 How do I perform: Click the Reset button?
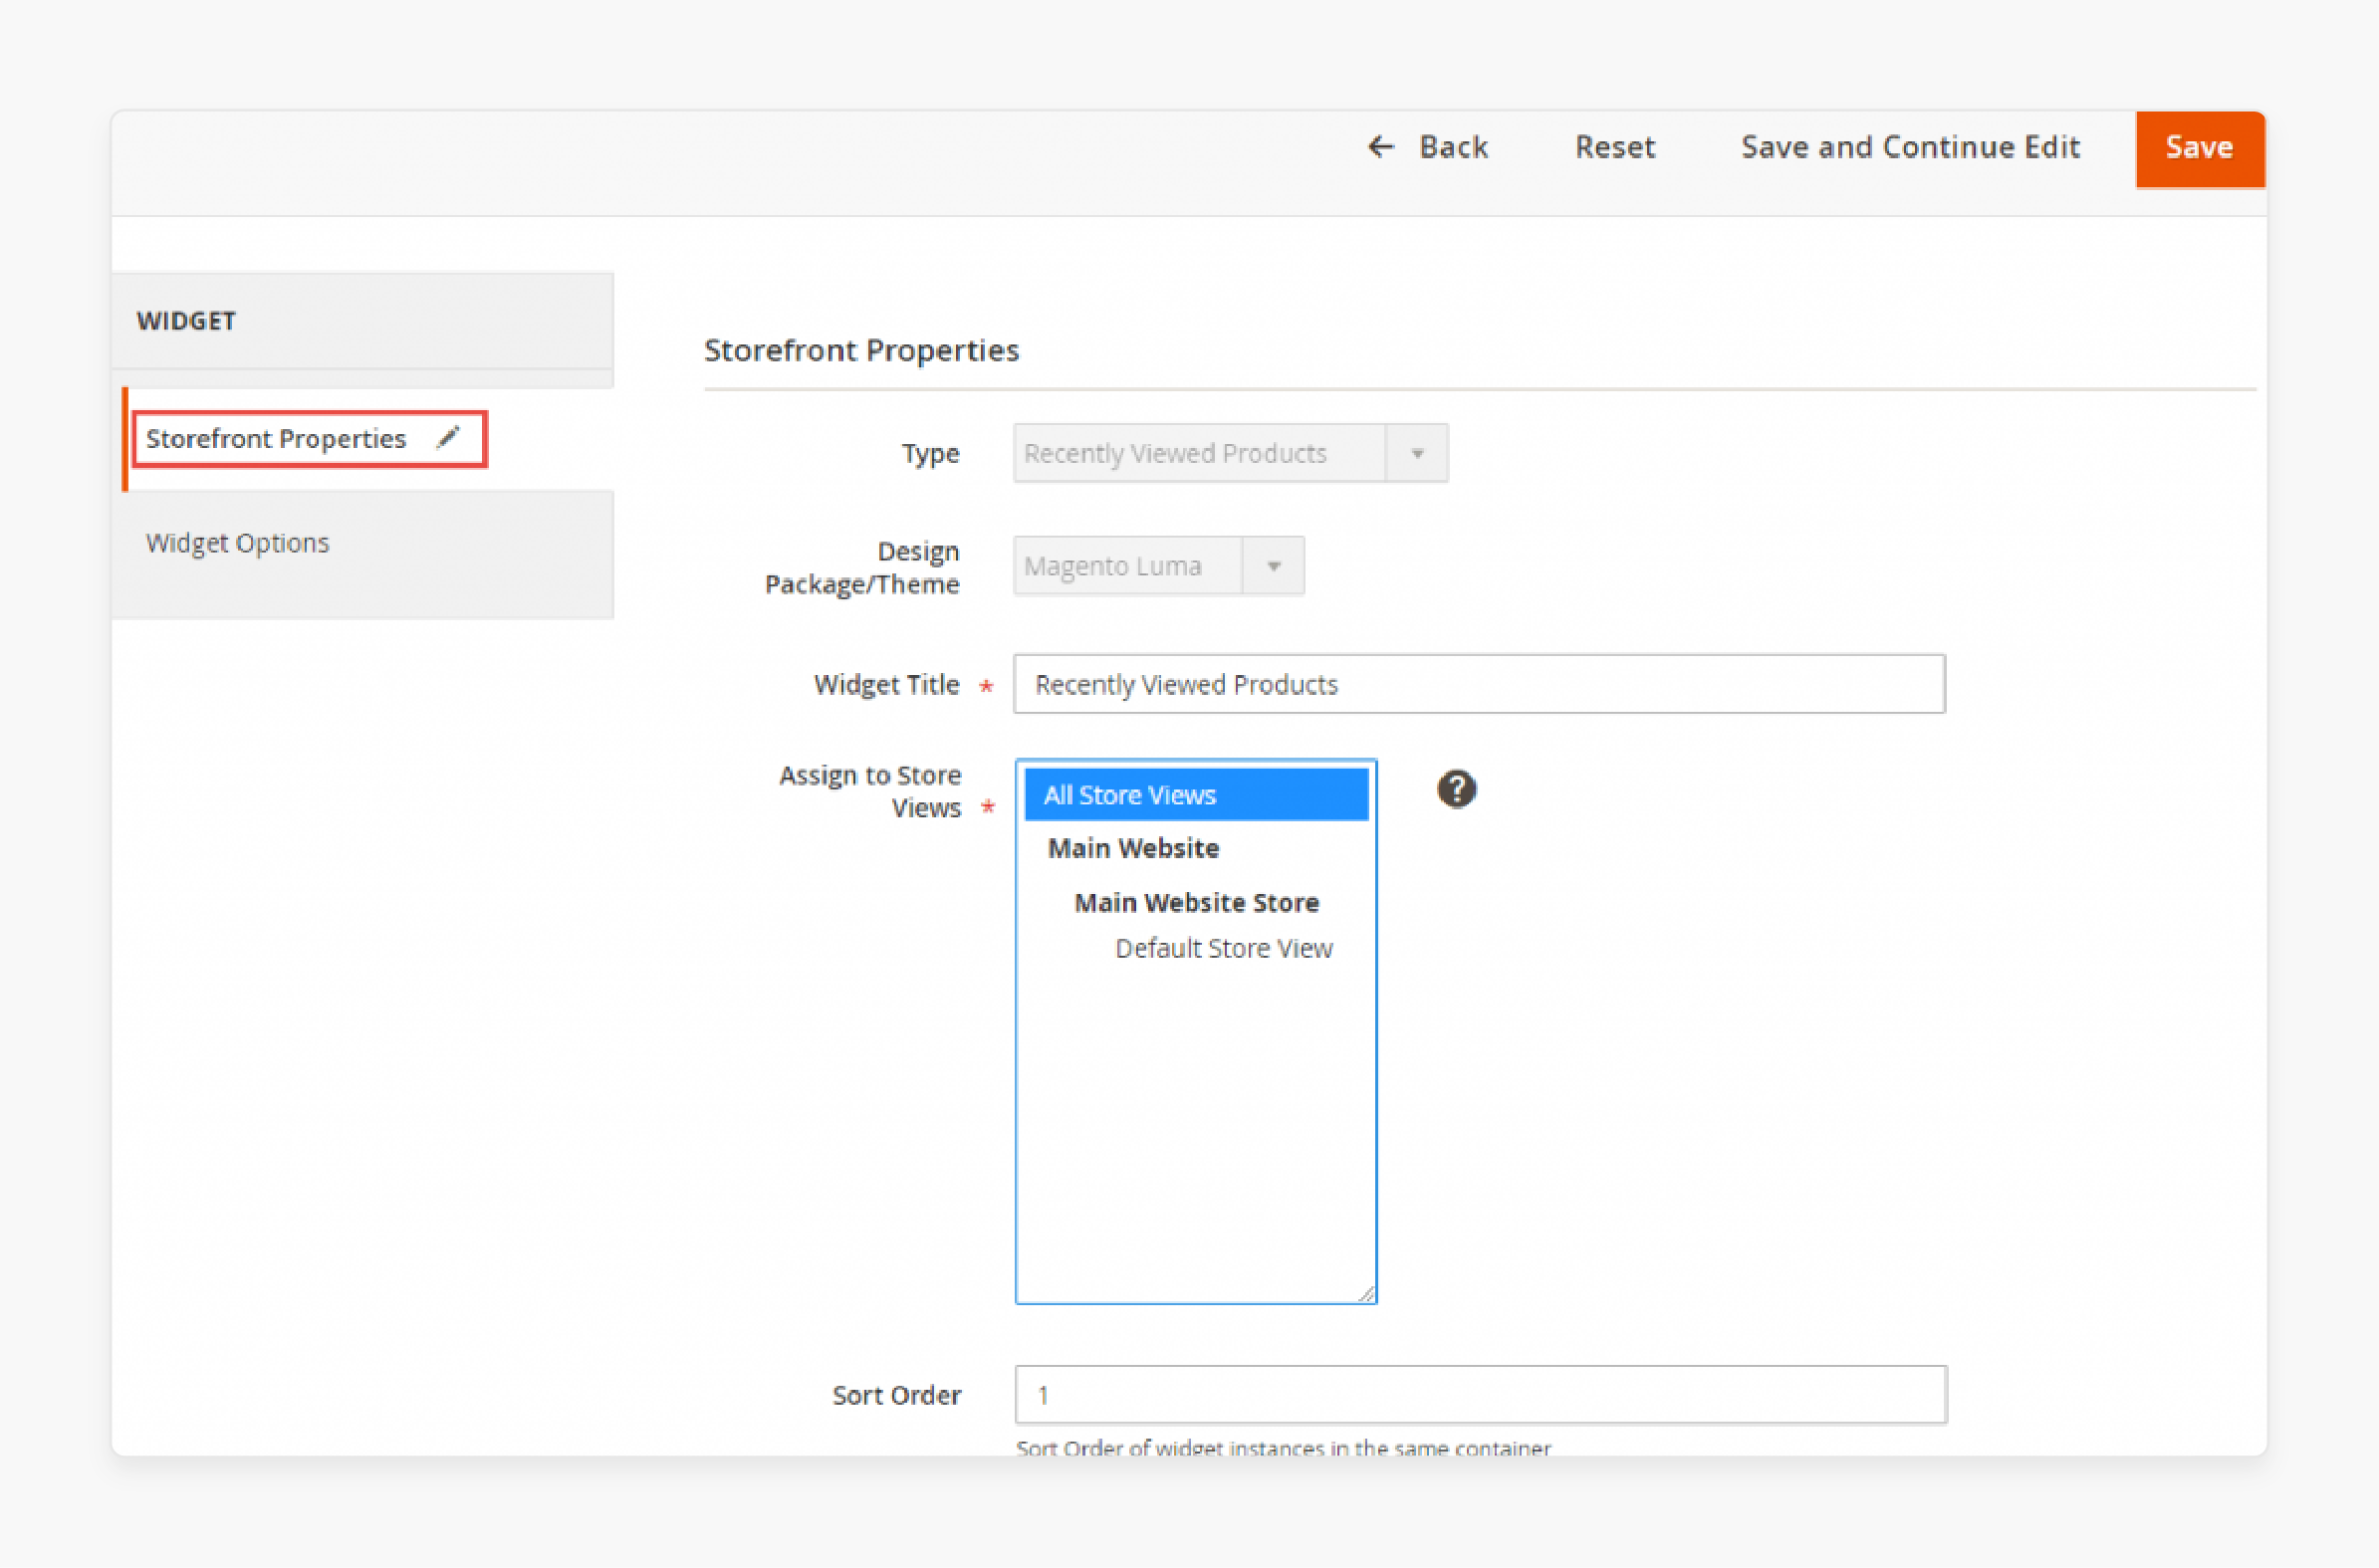click(1612, 147)
